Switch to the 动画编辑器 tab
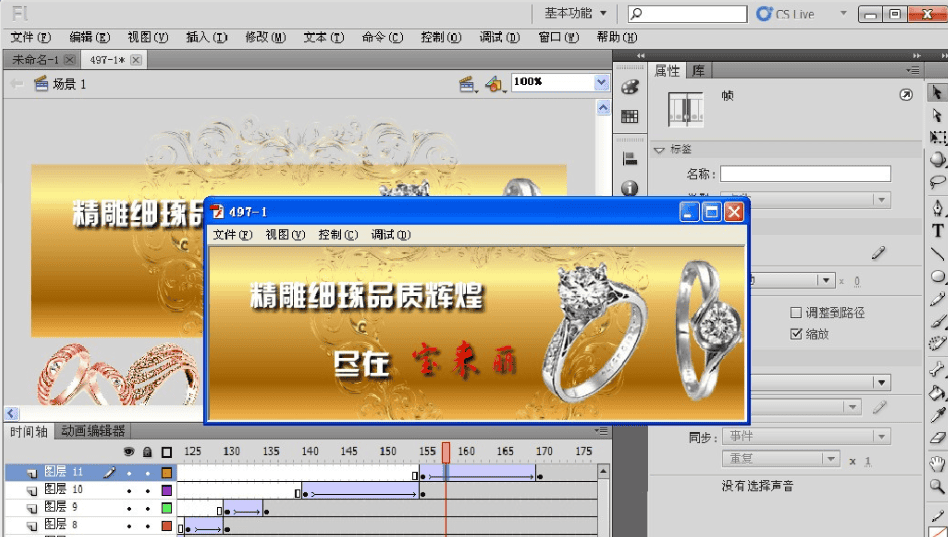Viewport: 948px width, 537px height. pyautogui.click(x=93, y=431)
